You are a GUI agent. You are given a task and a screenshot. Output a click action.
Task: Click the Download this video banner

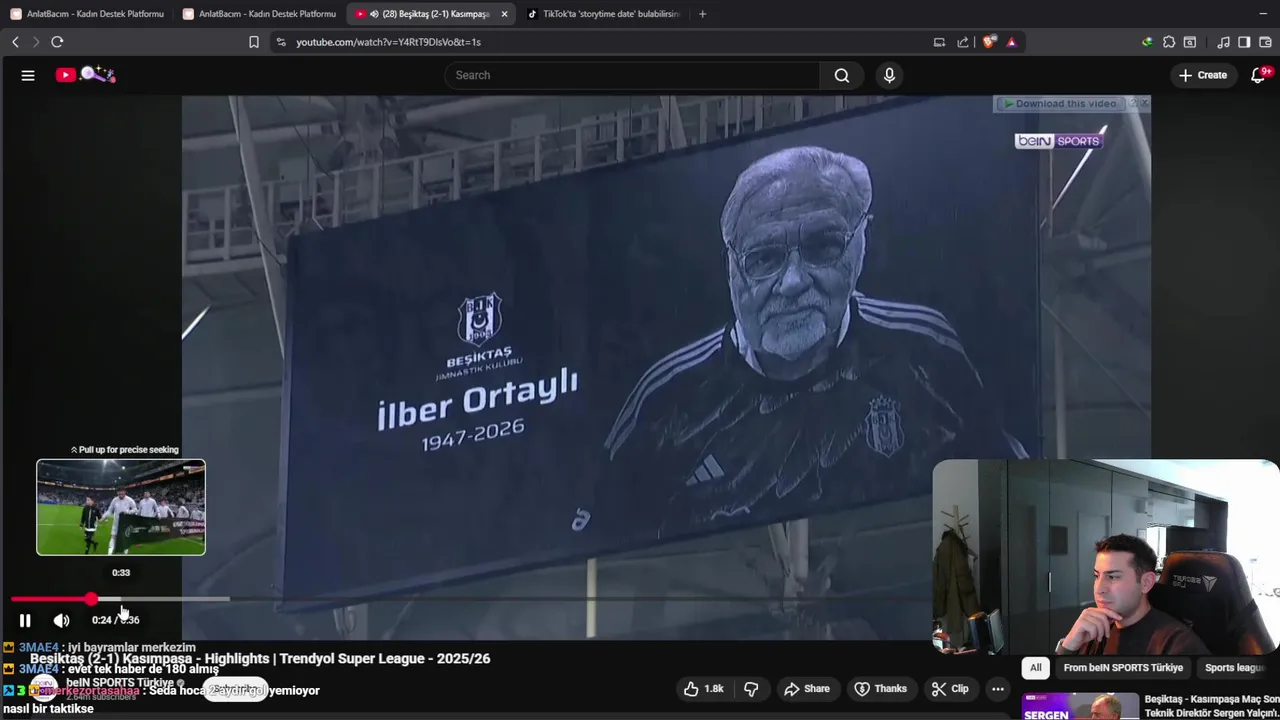point(1060,104)
